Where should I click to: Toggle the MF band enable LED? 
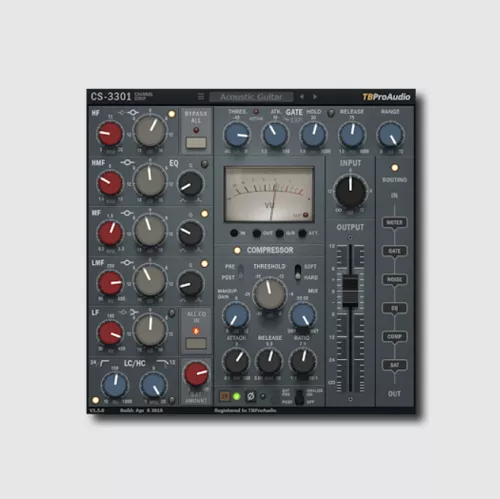(x=204, y=214)
